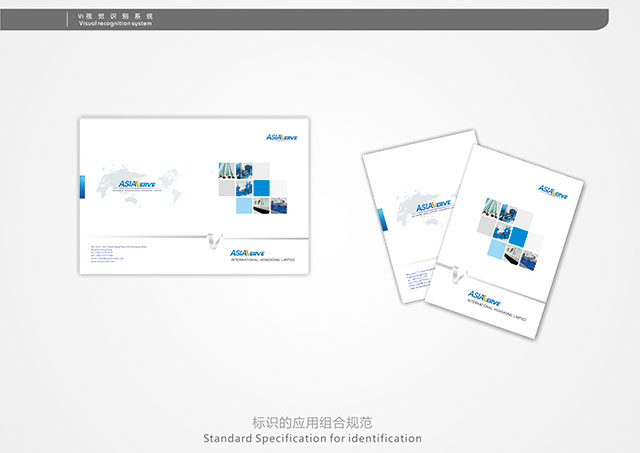Select the top-left photo tile in flat brochure grid

pos(226,171)
